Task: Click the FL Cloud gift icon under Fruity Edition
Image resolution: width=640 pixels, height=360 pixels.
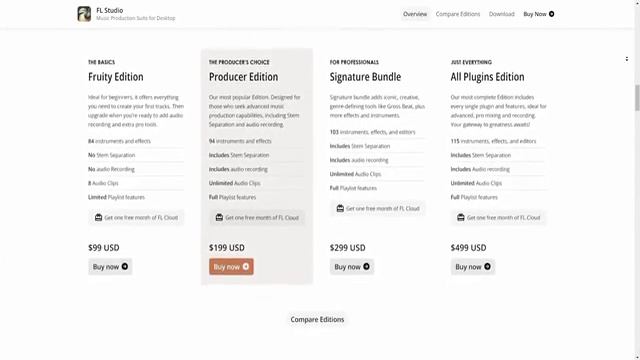Action: (98, 218)
